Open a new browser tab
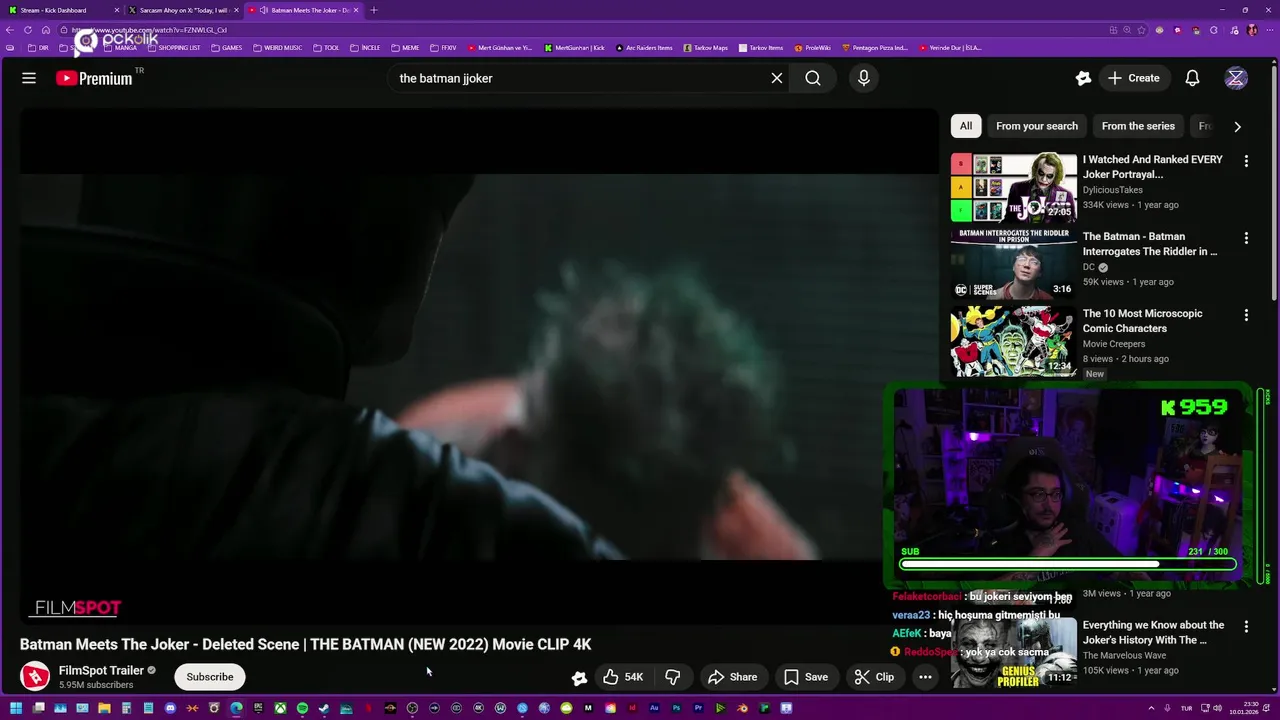The width and height of the screenshot is (1280, 720). 374,10
